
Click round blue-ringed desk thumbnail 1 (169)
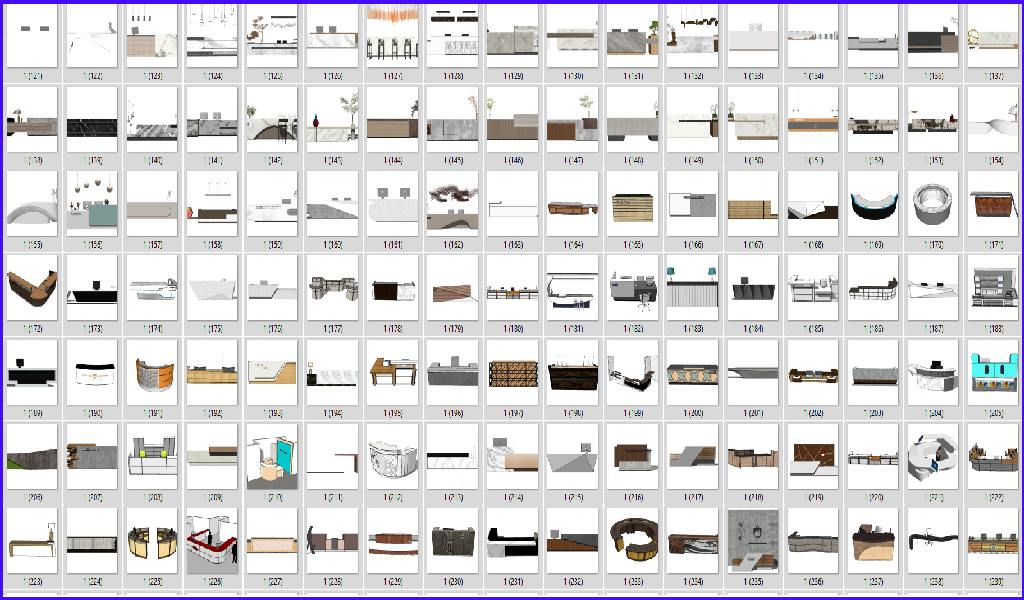pyautogui.click(x=873, y=204)
